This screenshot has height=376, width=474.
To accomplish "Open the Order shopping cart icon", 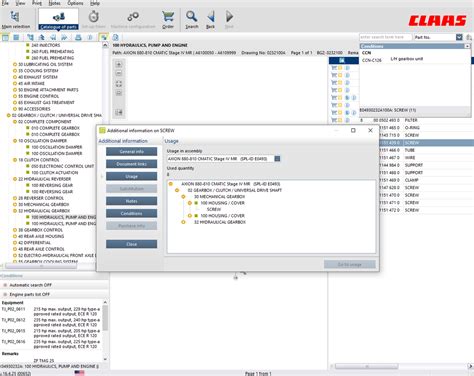I will coord(168,19).
